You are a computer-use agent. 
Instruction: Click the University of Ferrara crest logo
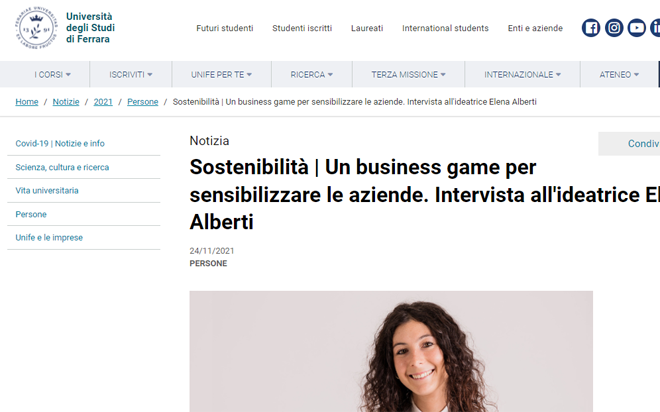point(36,28)
